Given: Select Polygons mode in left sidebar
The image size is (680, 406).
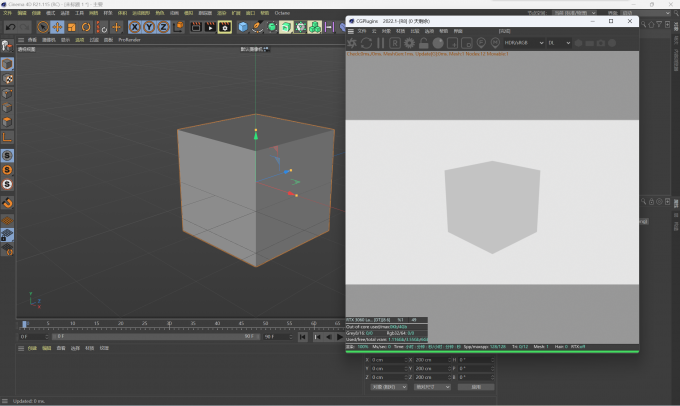Looking at the screenshot, I should (x=7, y=122).
